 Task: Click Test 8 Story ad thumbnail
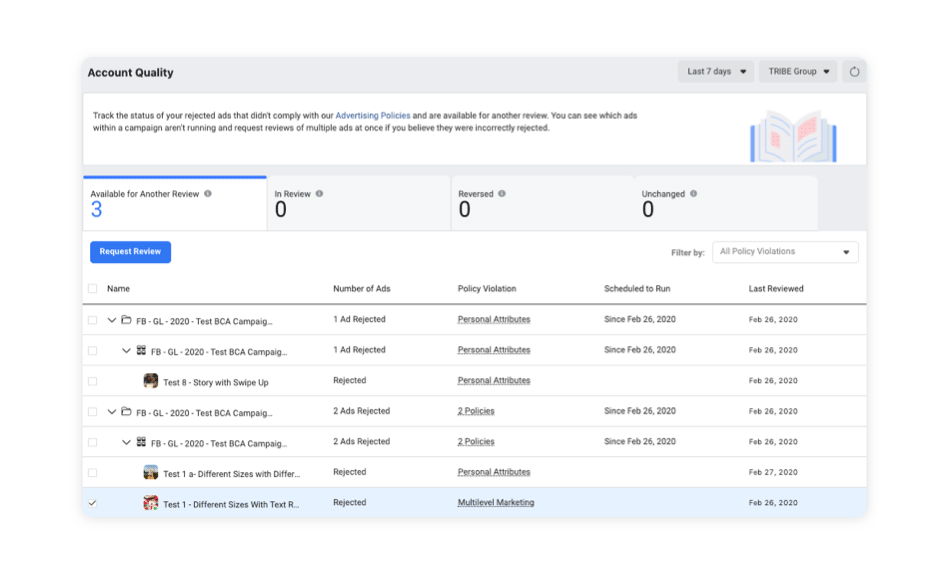click(x=151, y=381)
